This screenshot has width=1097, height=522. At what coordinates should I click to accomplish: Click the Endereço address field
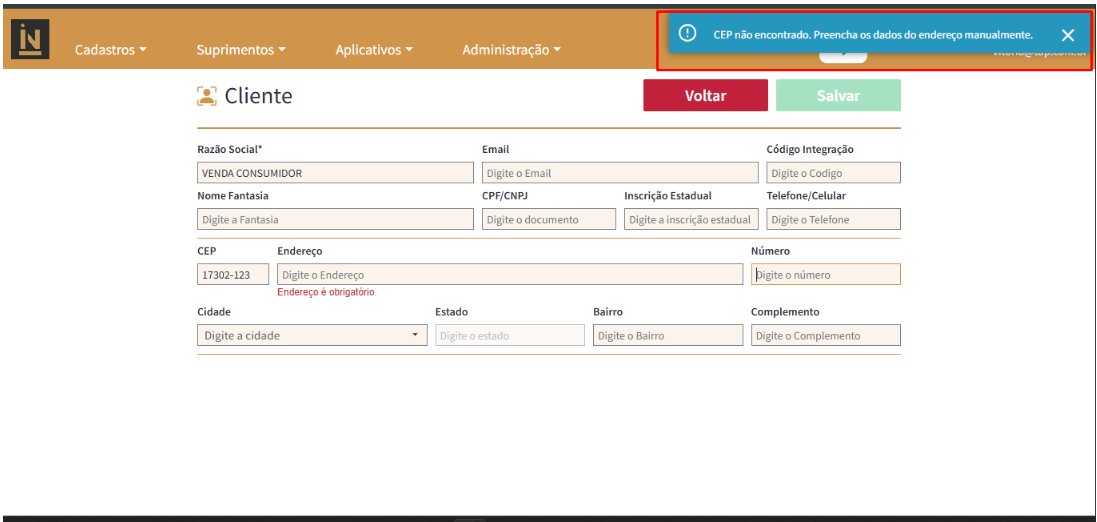(x=509, y=274)
